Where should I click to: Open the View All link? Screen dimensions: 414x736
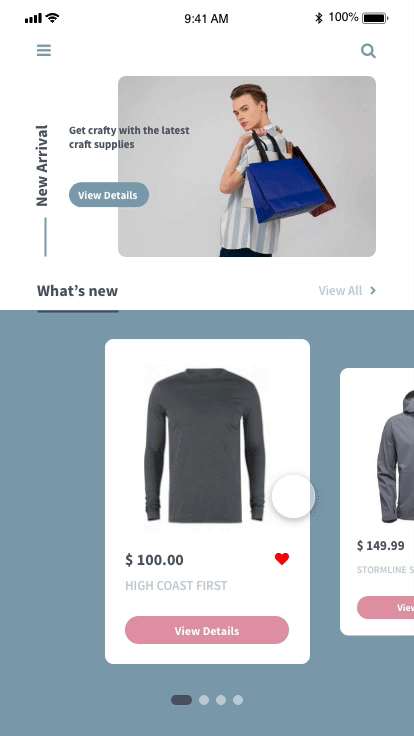pyautogui.click(x=340, y=291)
